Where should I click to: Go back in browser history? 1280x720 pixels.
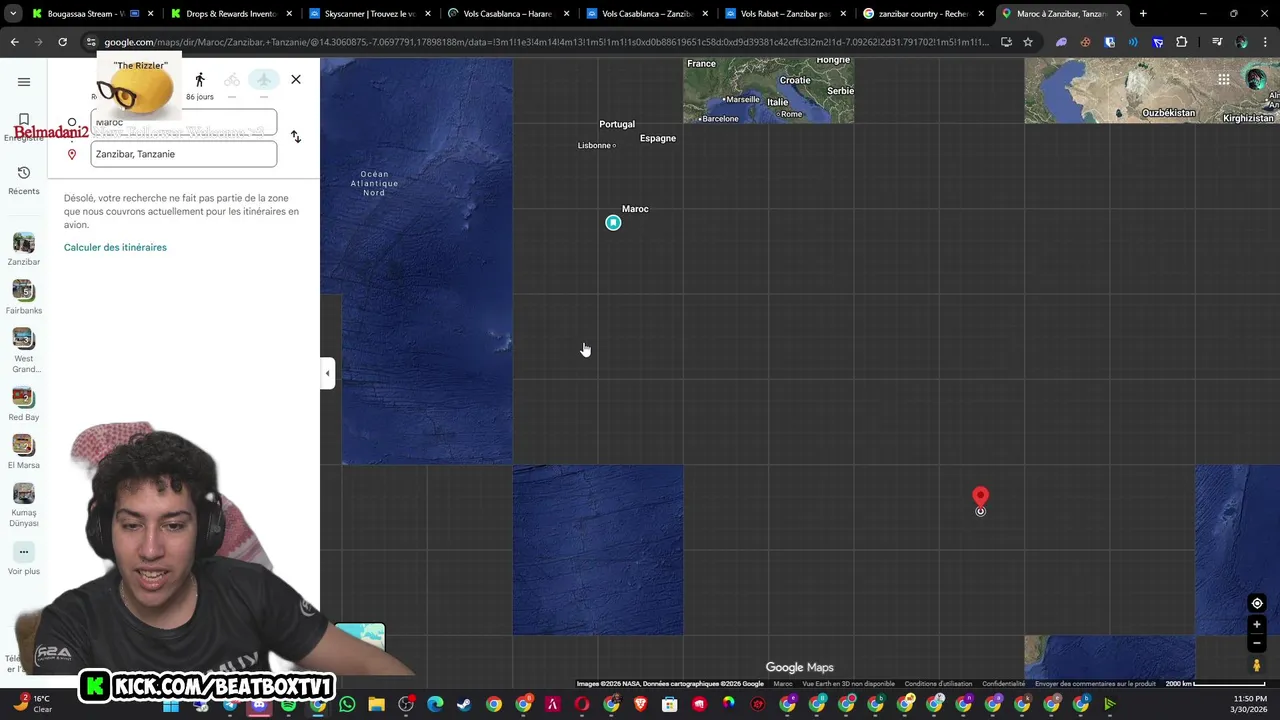coord(14,42)
